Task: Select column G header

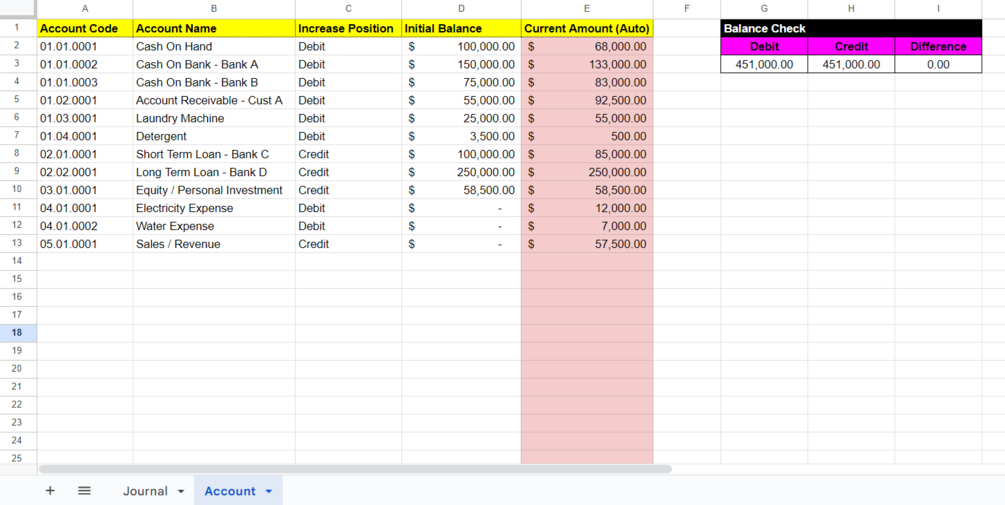Action: (764, 9)
